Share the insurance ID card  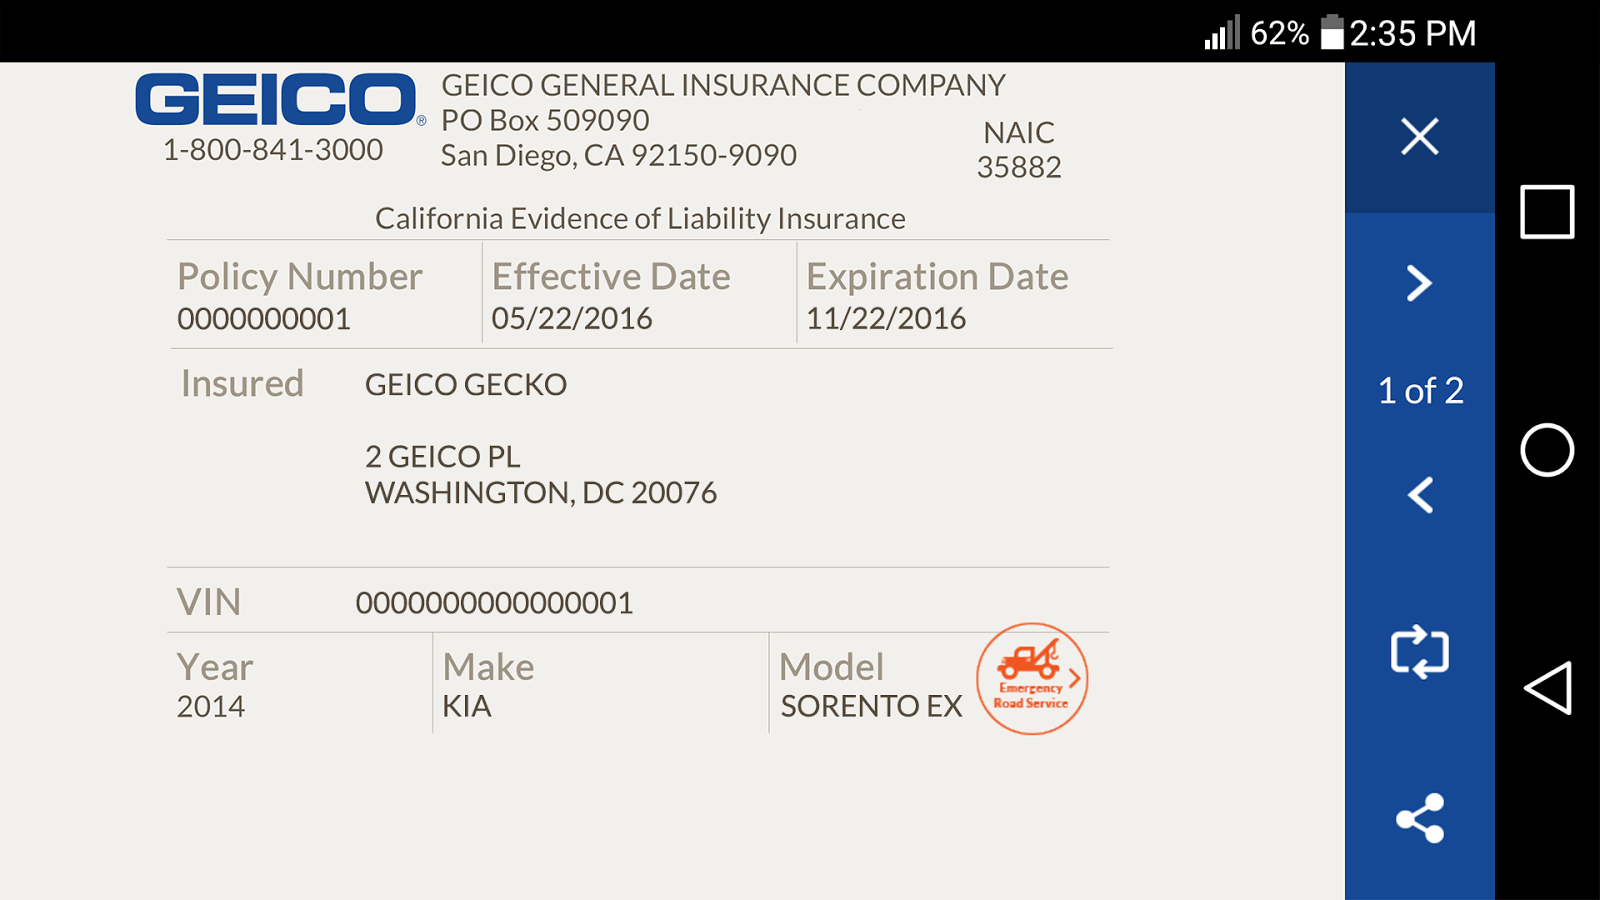tap(1420, 818)
